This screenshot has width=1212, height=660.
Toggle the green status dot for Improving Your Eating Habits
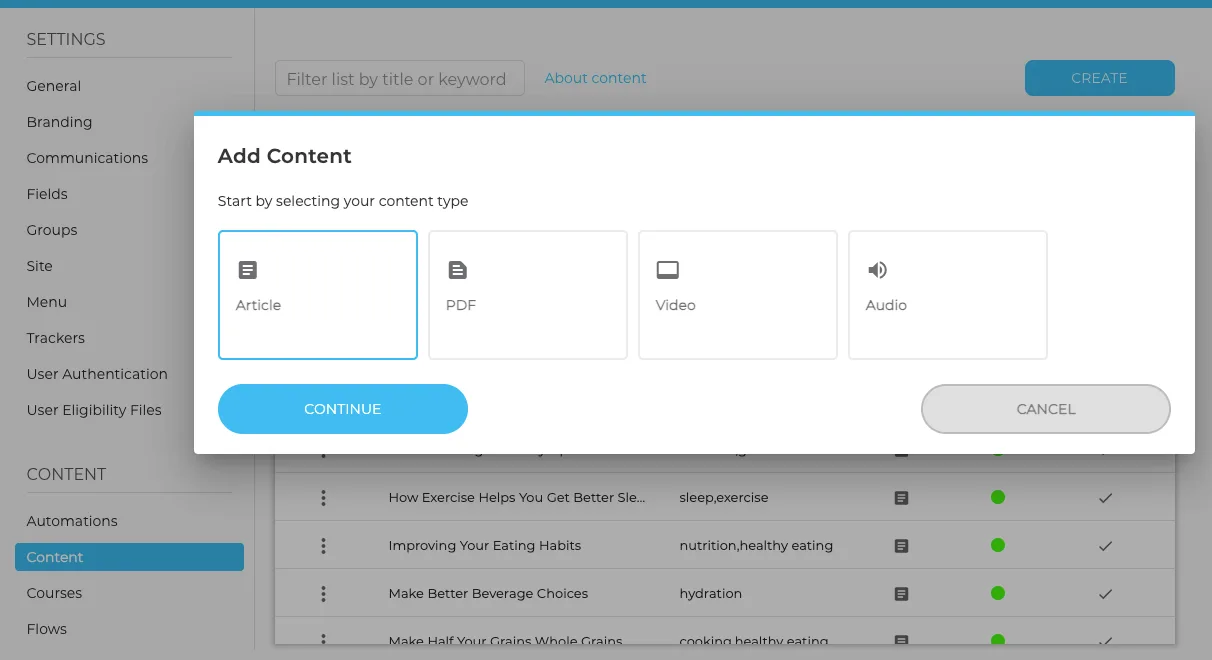997,546
